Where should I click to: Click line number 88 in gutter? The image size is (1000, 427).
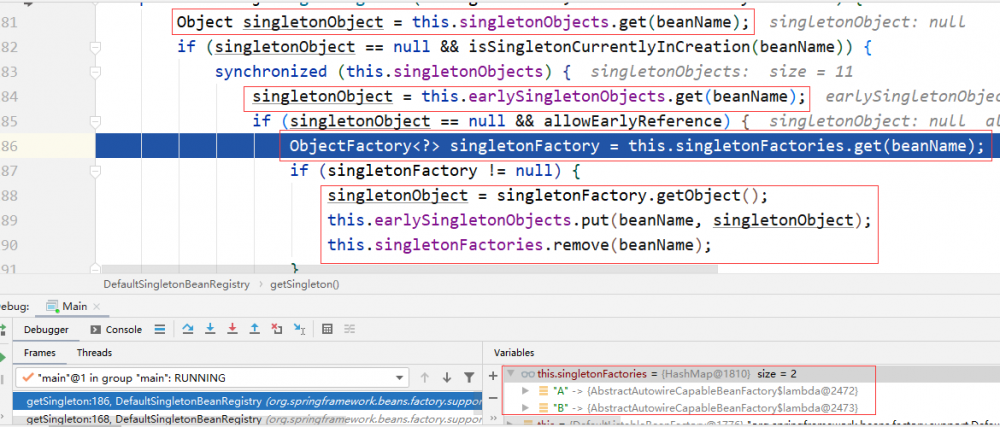coord(10,196)
